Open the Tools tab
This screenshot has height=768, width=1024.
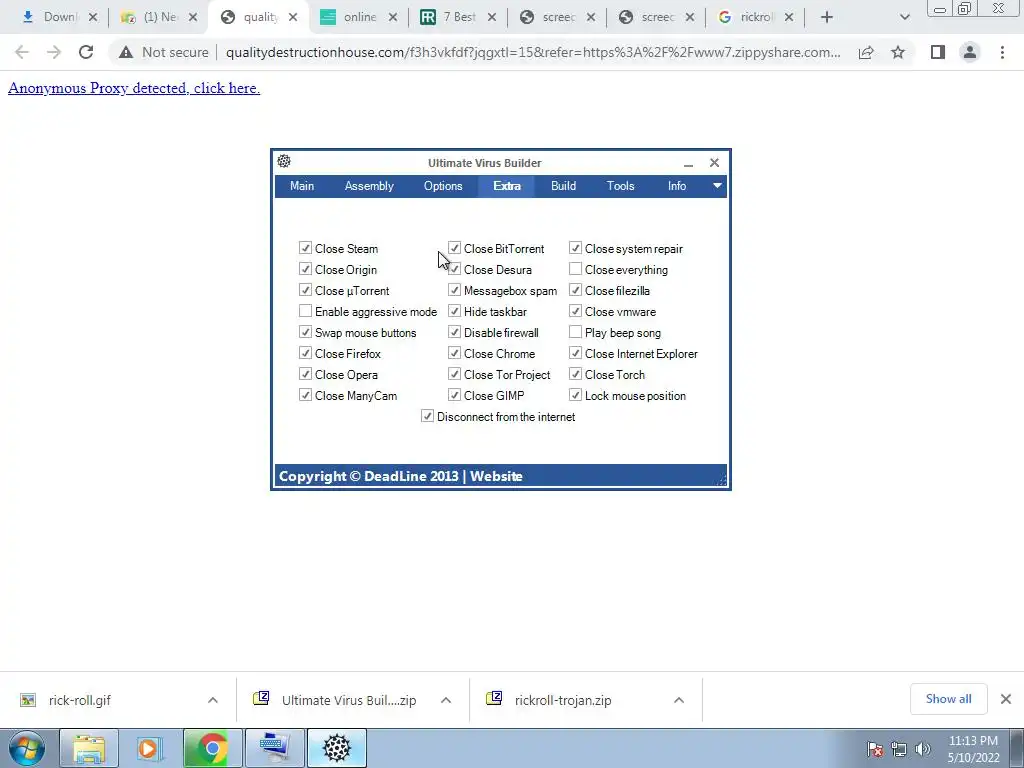620,186
